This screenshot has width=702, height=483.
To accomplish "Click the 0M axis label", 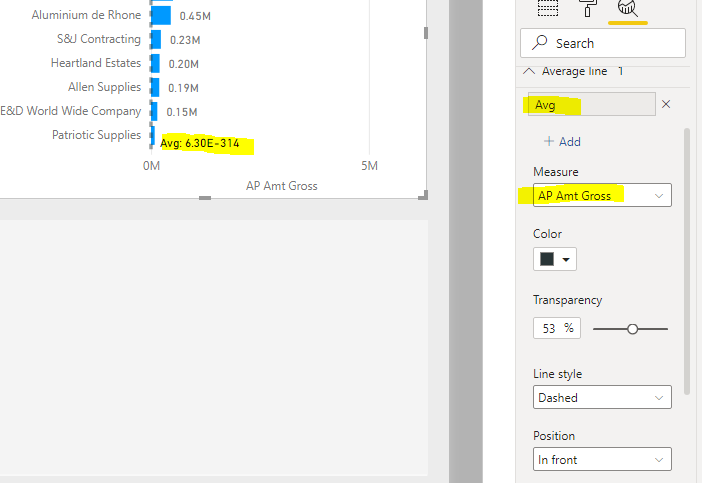I will coord(151,166).
